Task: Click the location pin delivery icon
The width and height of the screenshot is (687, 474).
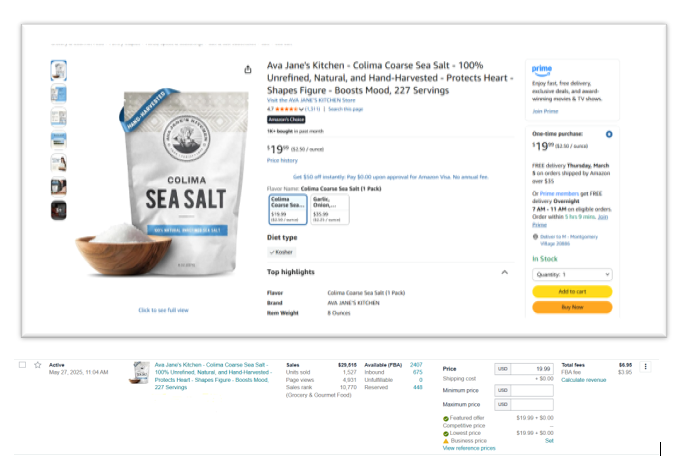Action: [x=535, y=236]
